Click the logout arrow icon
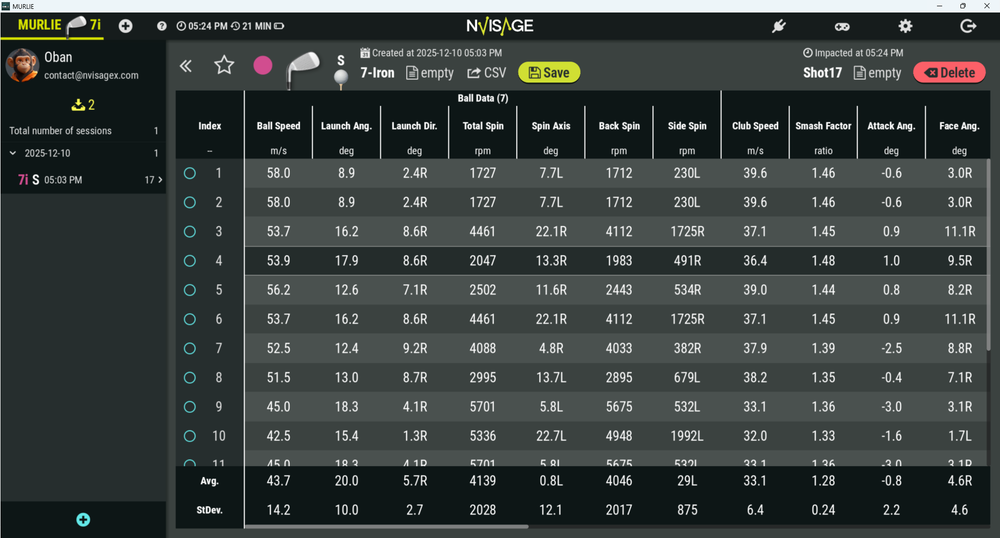The width and height of the screenshot is (1000, 538). pyautogui.click(x=968, y=26)
